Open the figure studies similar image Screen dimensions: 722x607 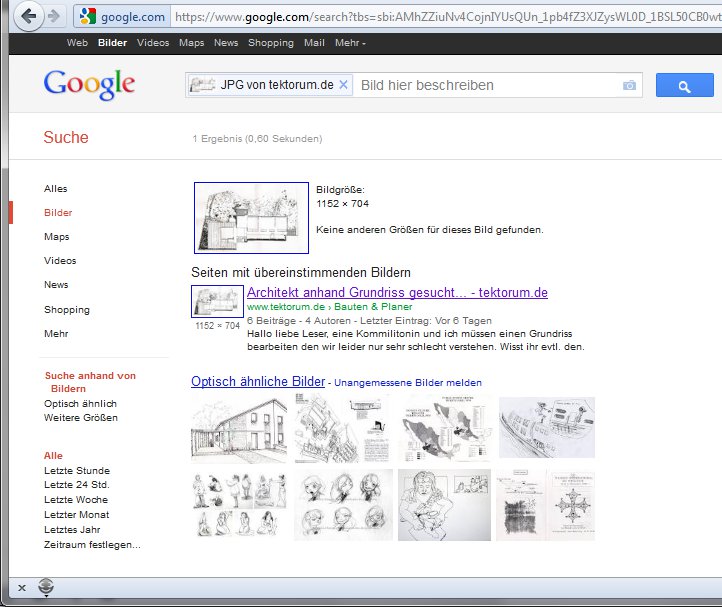[x=239, y=505]
